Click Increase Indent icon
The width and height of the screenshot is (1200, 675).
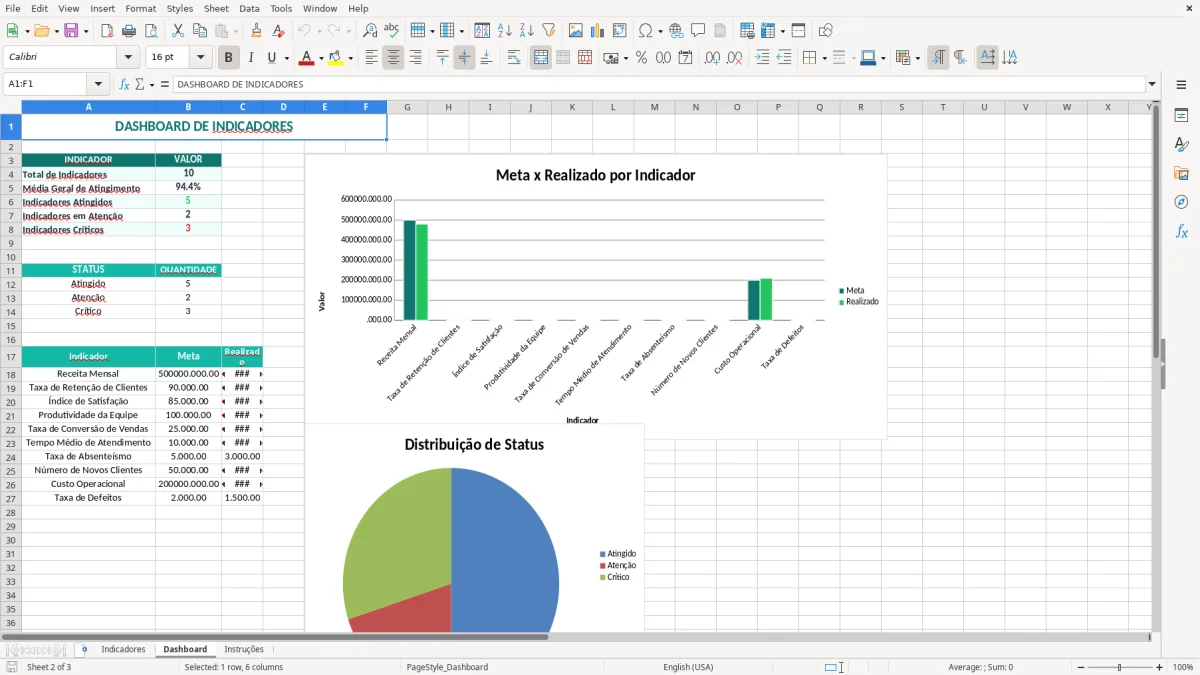click(x=762, y=58)
